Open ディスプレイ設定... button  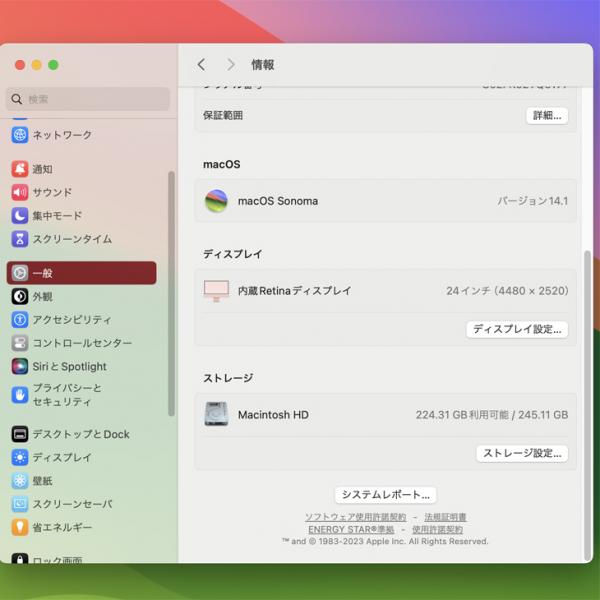pos(517,328)
